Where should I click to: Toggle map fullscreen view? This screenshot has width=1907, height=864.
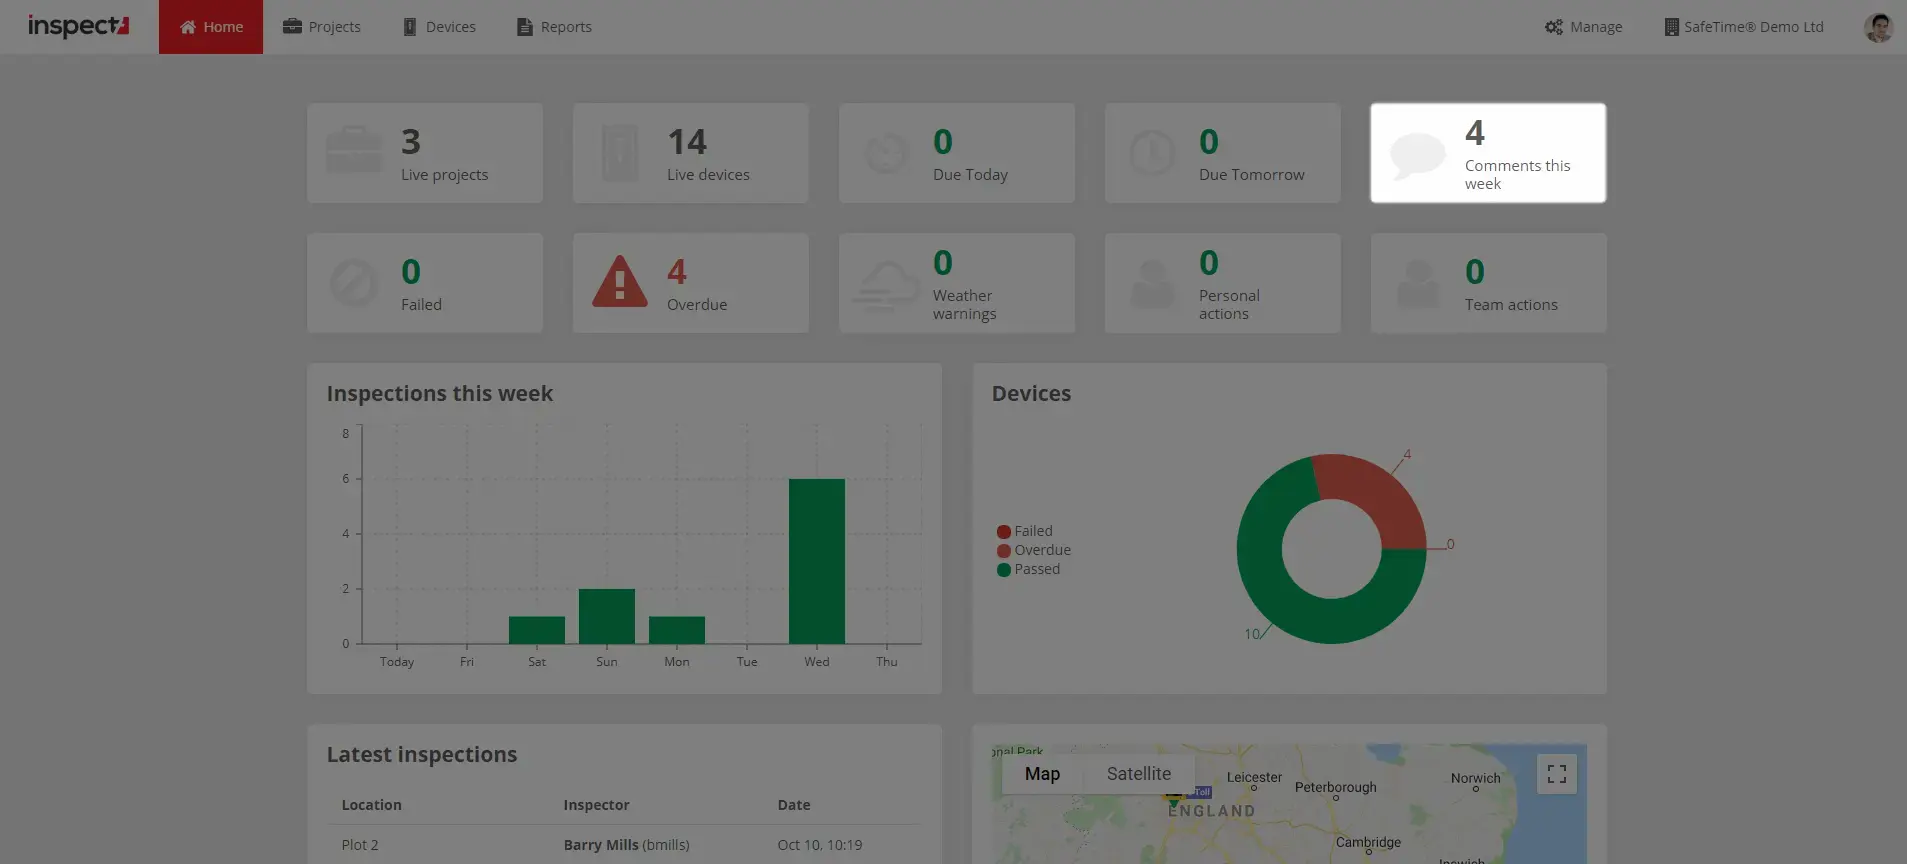coord(1556,774)
